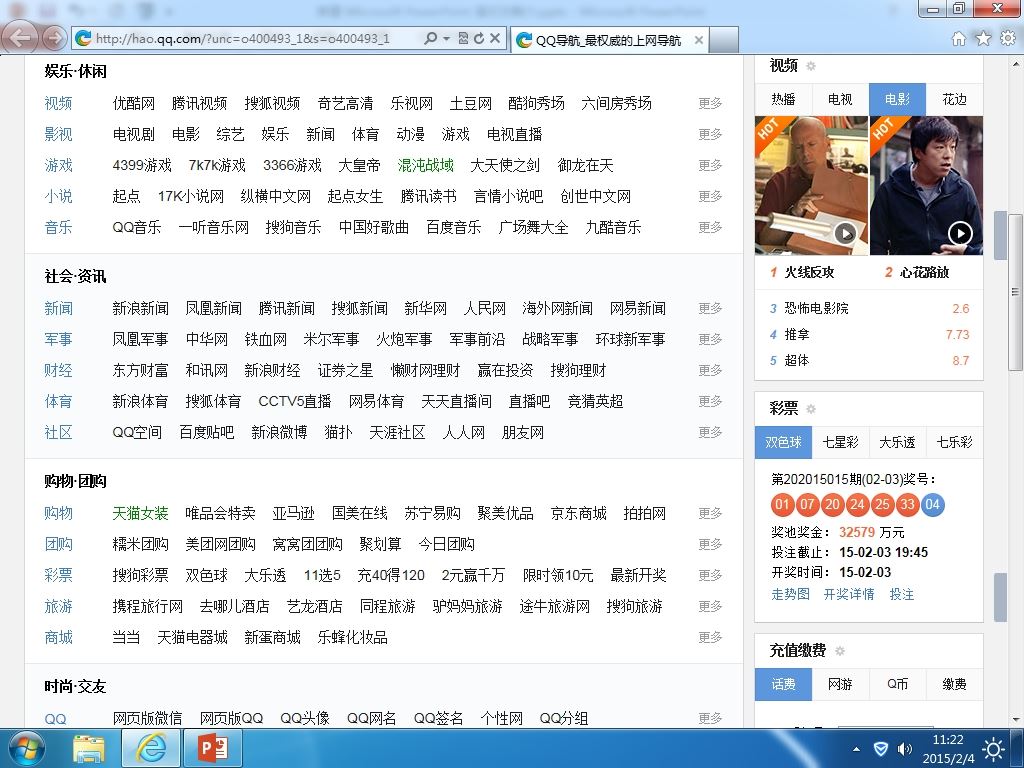
Task: Expand 更多 for the 音乐 row
Action: coord(710,227)
